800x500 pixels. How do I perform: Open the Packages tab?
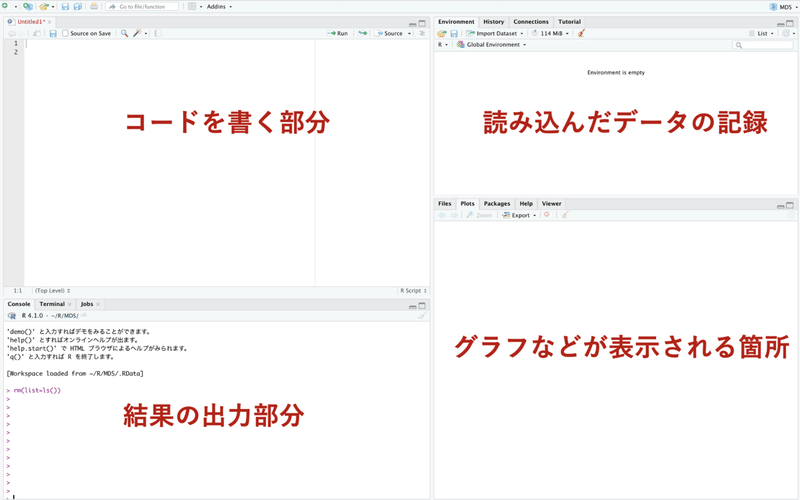click(x=497, y=204)
